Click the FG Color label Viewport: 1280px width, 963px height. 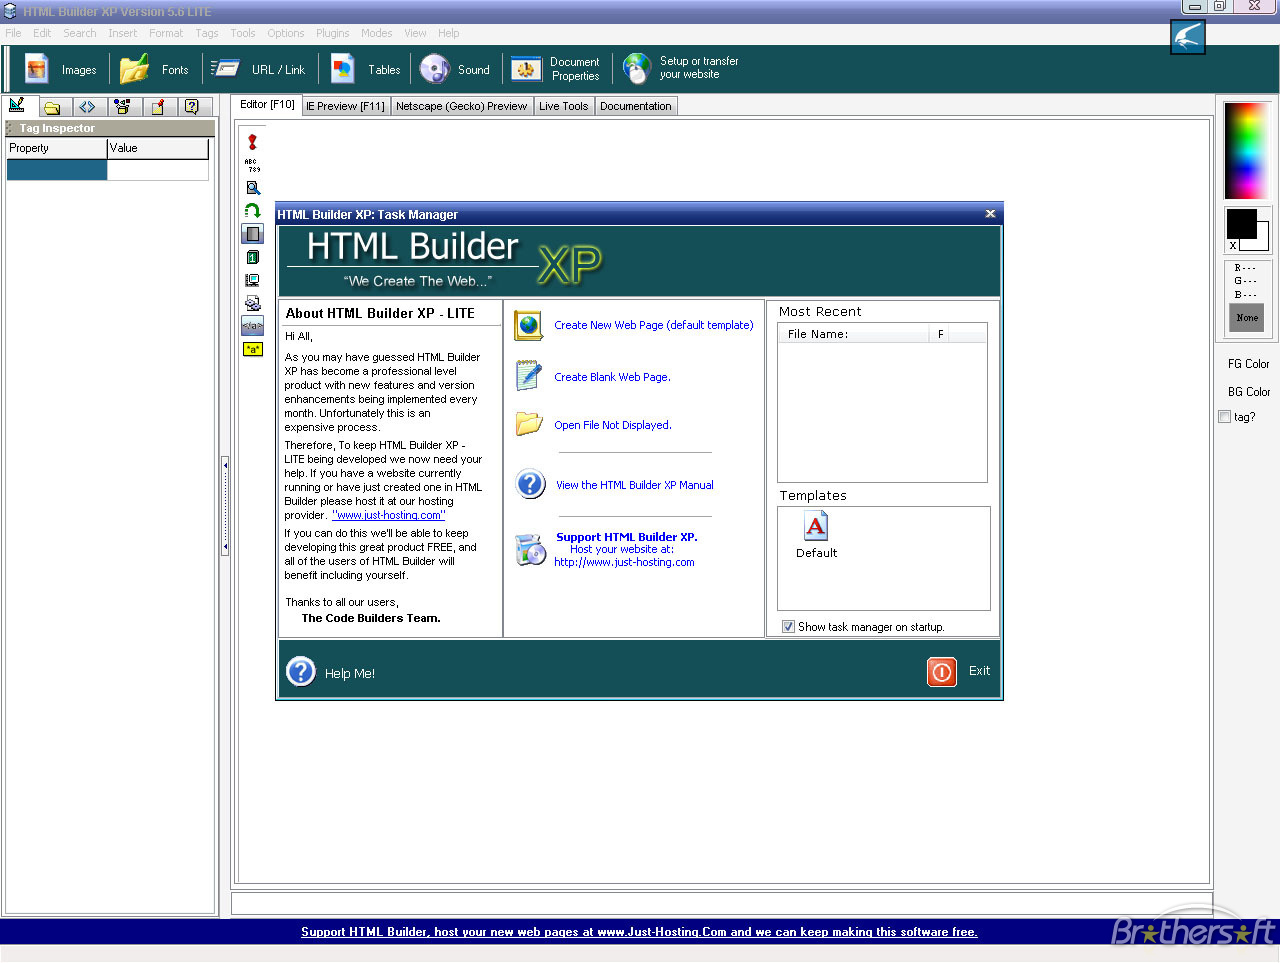pos(1249,364)
